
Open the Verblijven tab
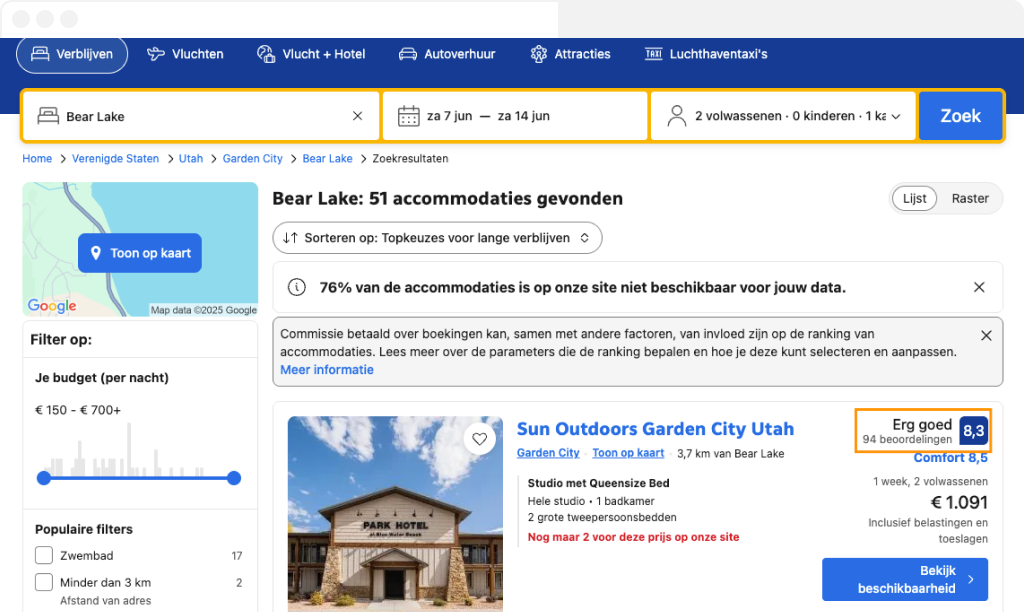coord(72,54)
